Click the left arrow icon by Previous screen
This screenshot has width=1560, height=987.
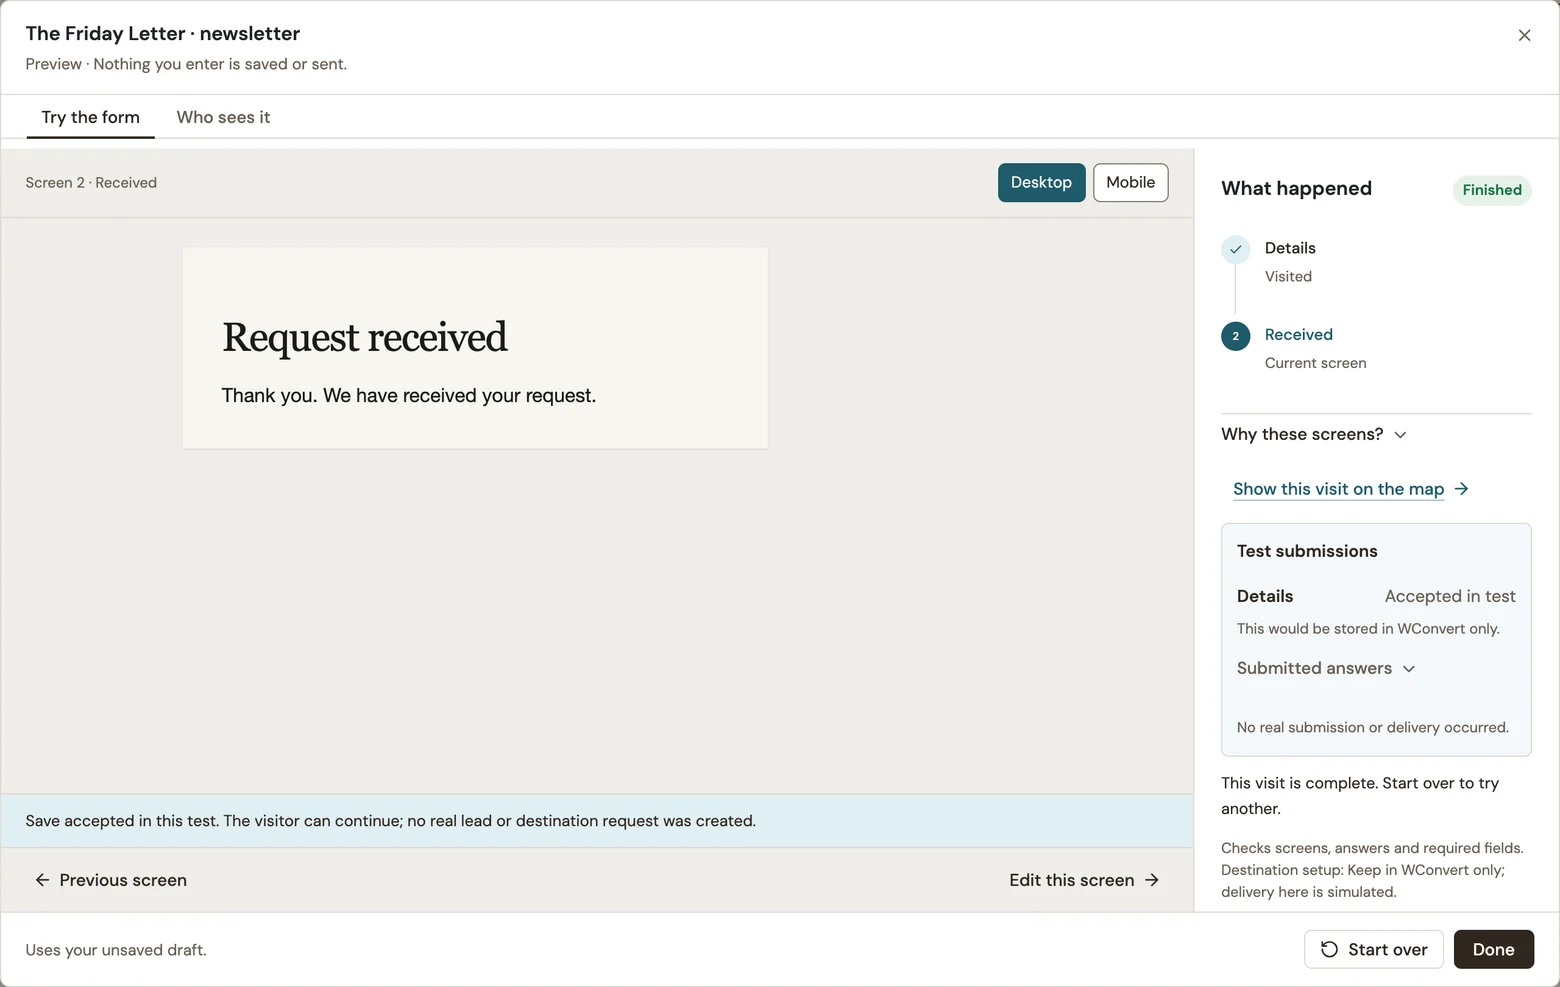click(x=42, y=880)
